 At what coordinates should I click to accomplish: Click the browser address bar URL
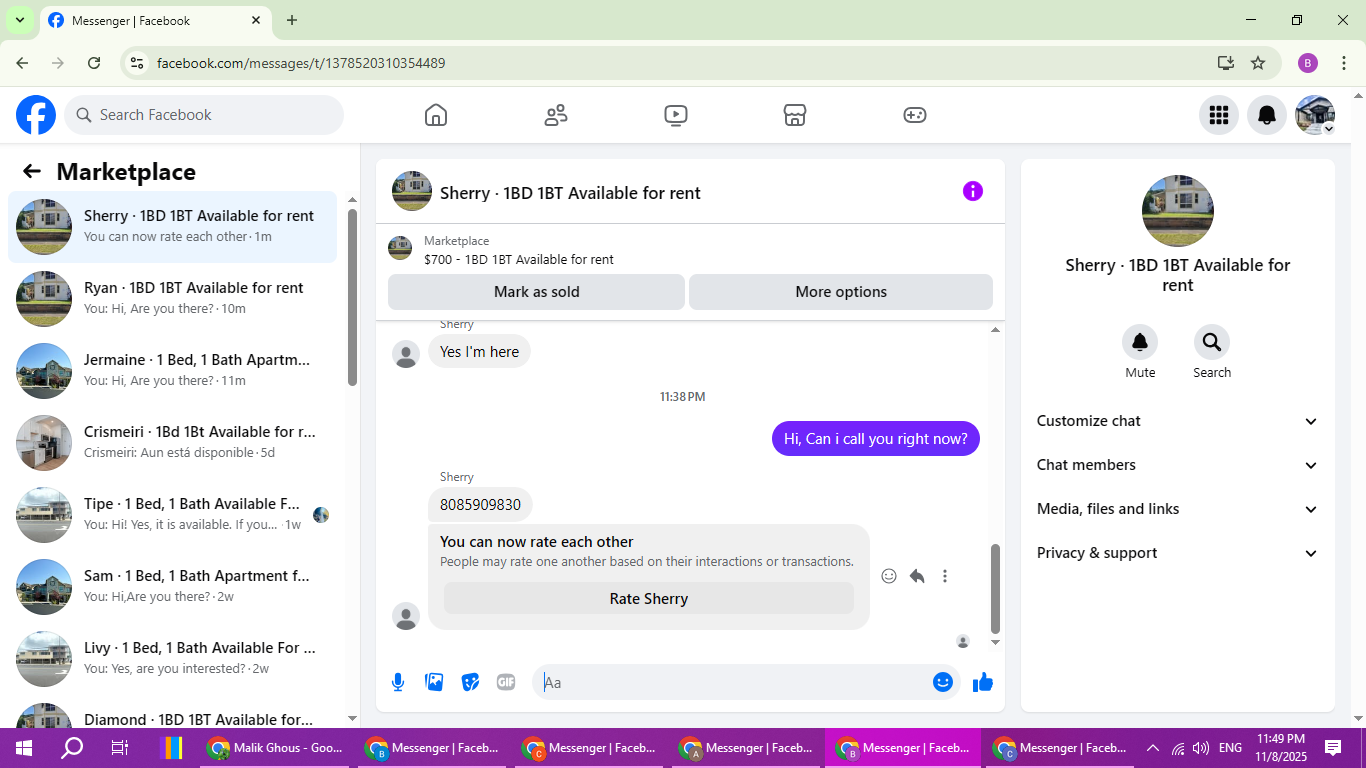301,63
